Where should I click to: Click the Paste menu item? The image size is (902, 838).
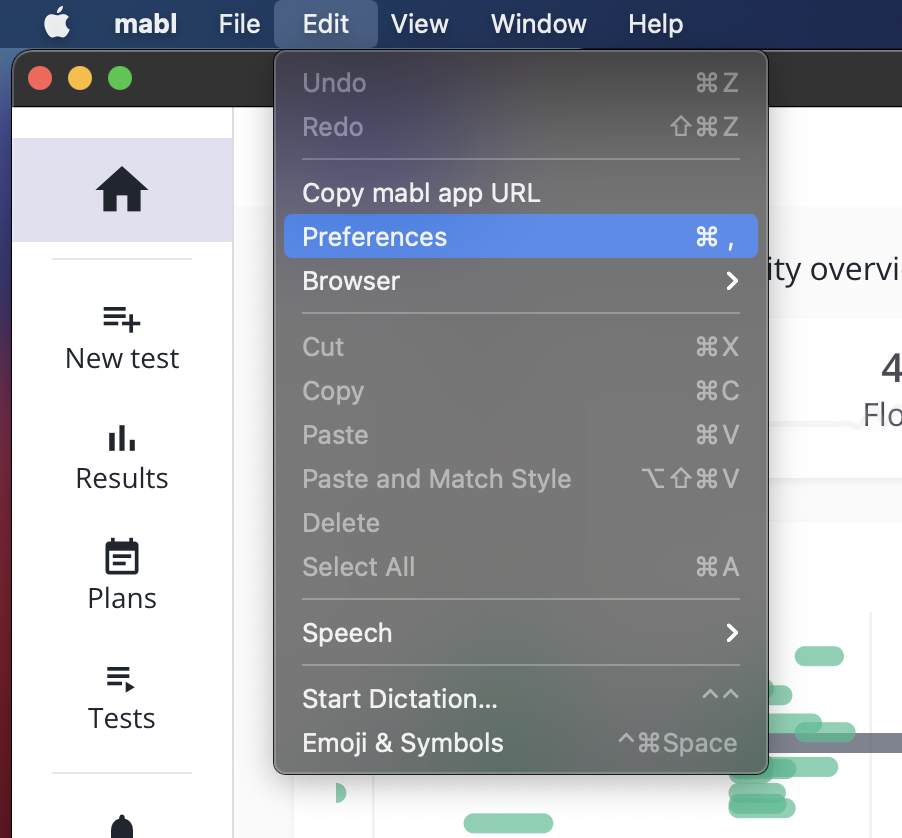[x=521, y=435]
